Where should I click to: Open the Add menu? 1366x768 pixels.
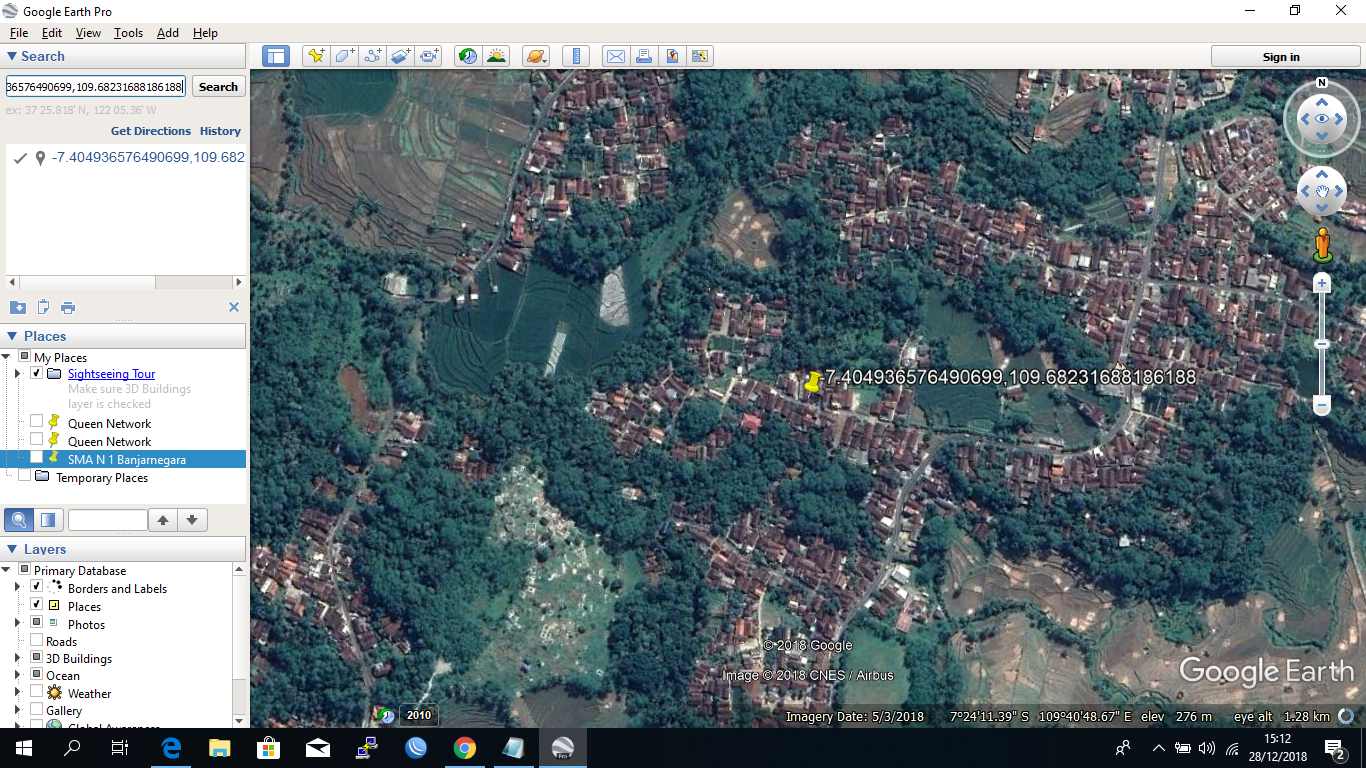(168, 33)
